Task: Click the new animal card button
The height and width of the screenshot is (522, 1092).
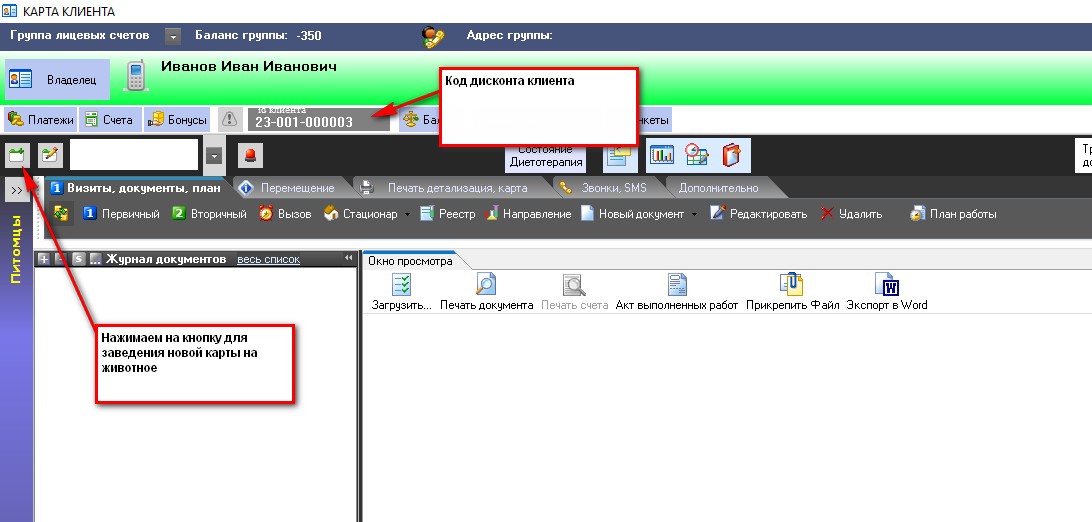Action: (x=17, y=155)
